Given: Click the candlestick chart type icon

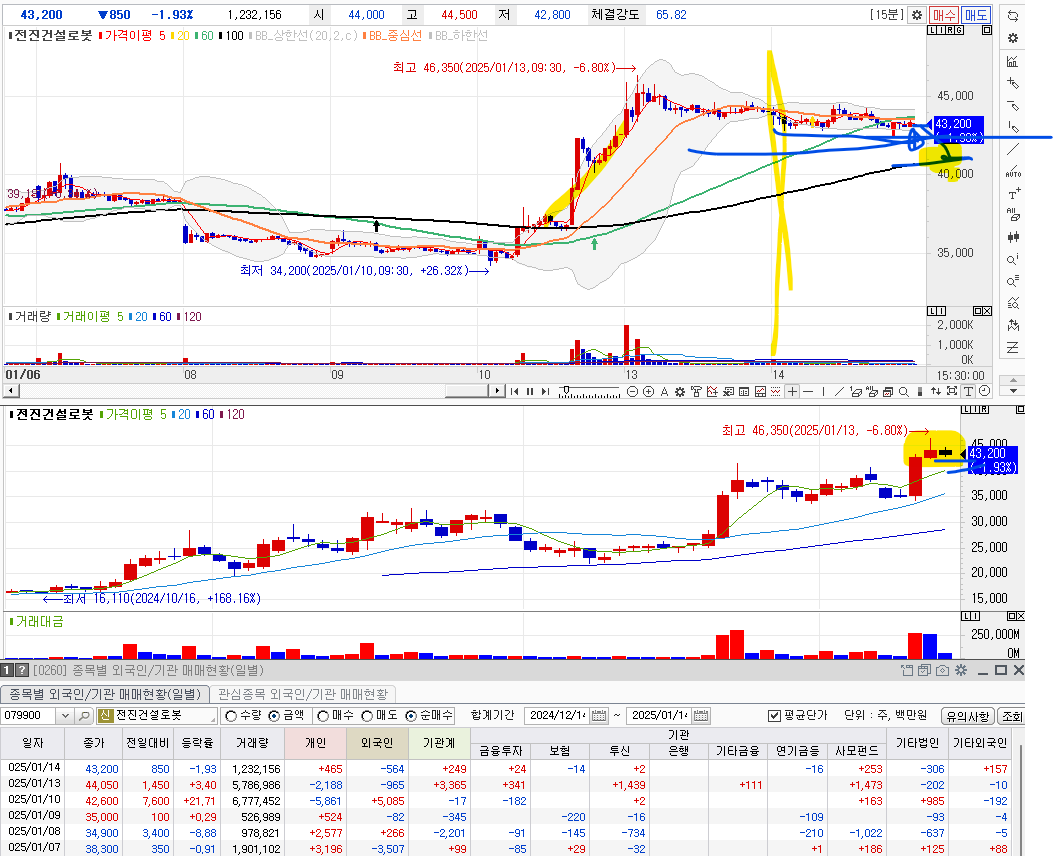Looking at the screenshot, I should point(1013,236).
